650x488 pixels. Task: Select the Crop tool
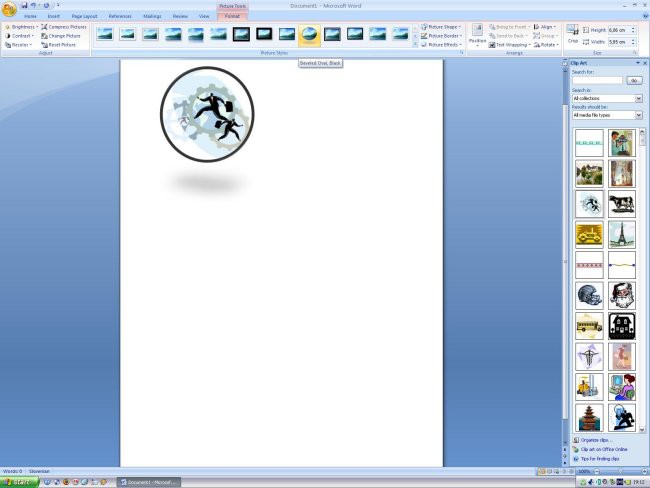pos(572,34)
